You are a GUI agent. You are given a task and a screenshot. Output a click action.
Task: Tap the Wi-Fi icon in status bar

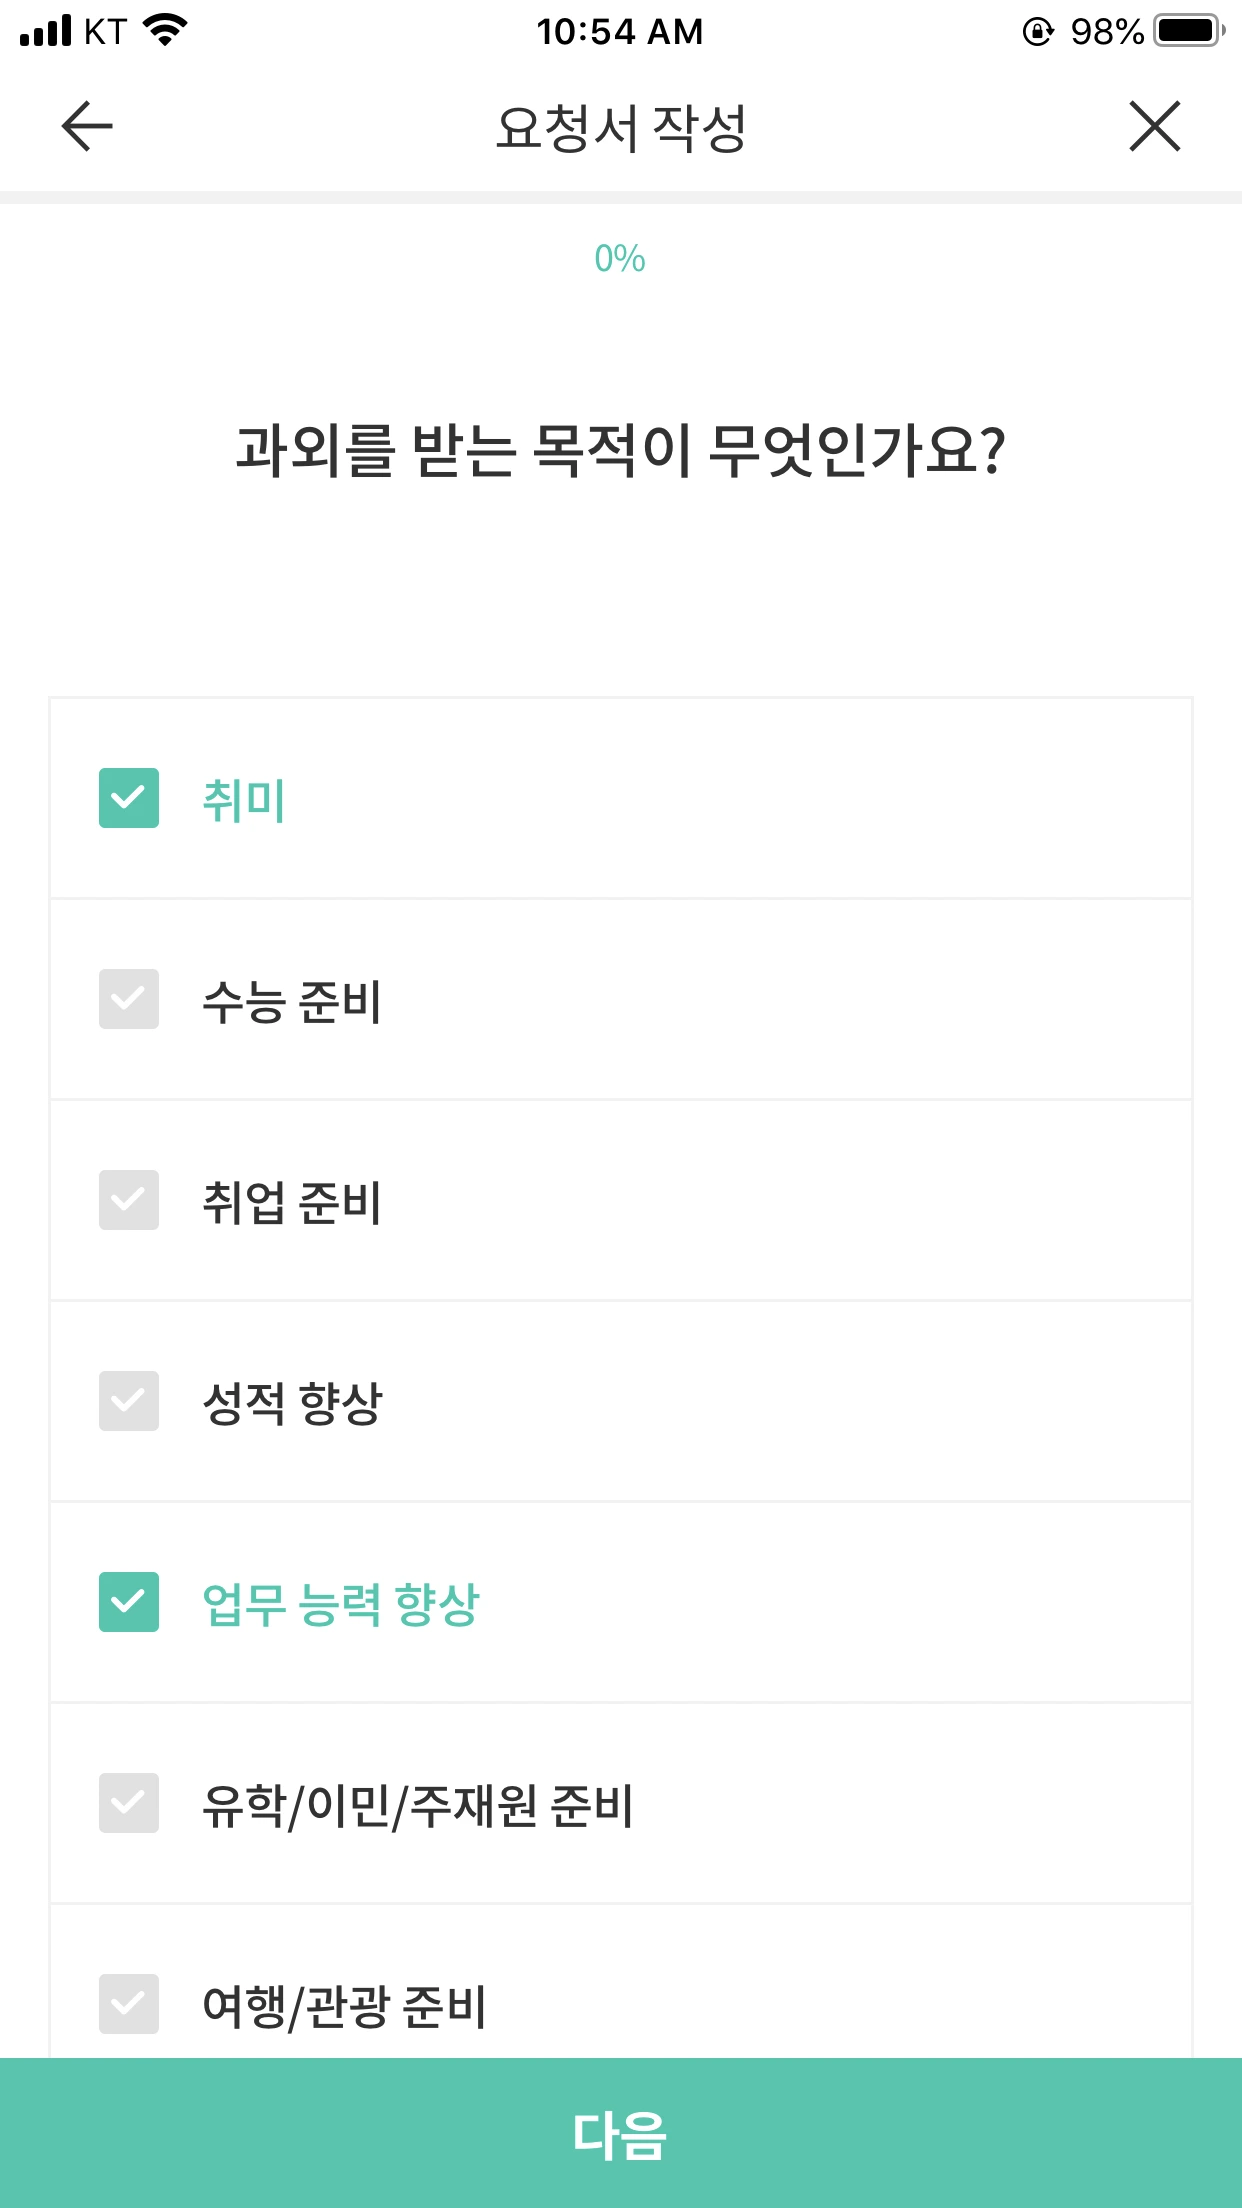click(x=166, y=30)
